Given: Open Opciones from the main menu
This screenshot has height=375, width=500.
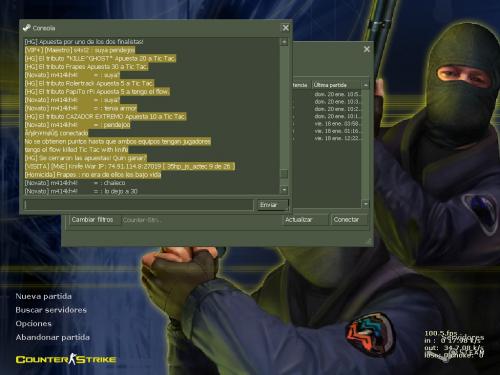Looking at the screenshot, I should (33, 324).
